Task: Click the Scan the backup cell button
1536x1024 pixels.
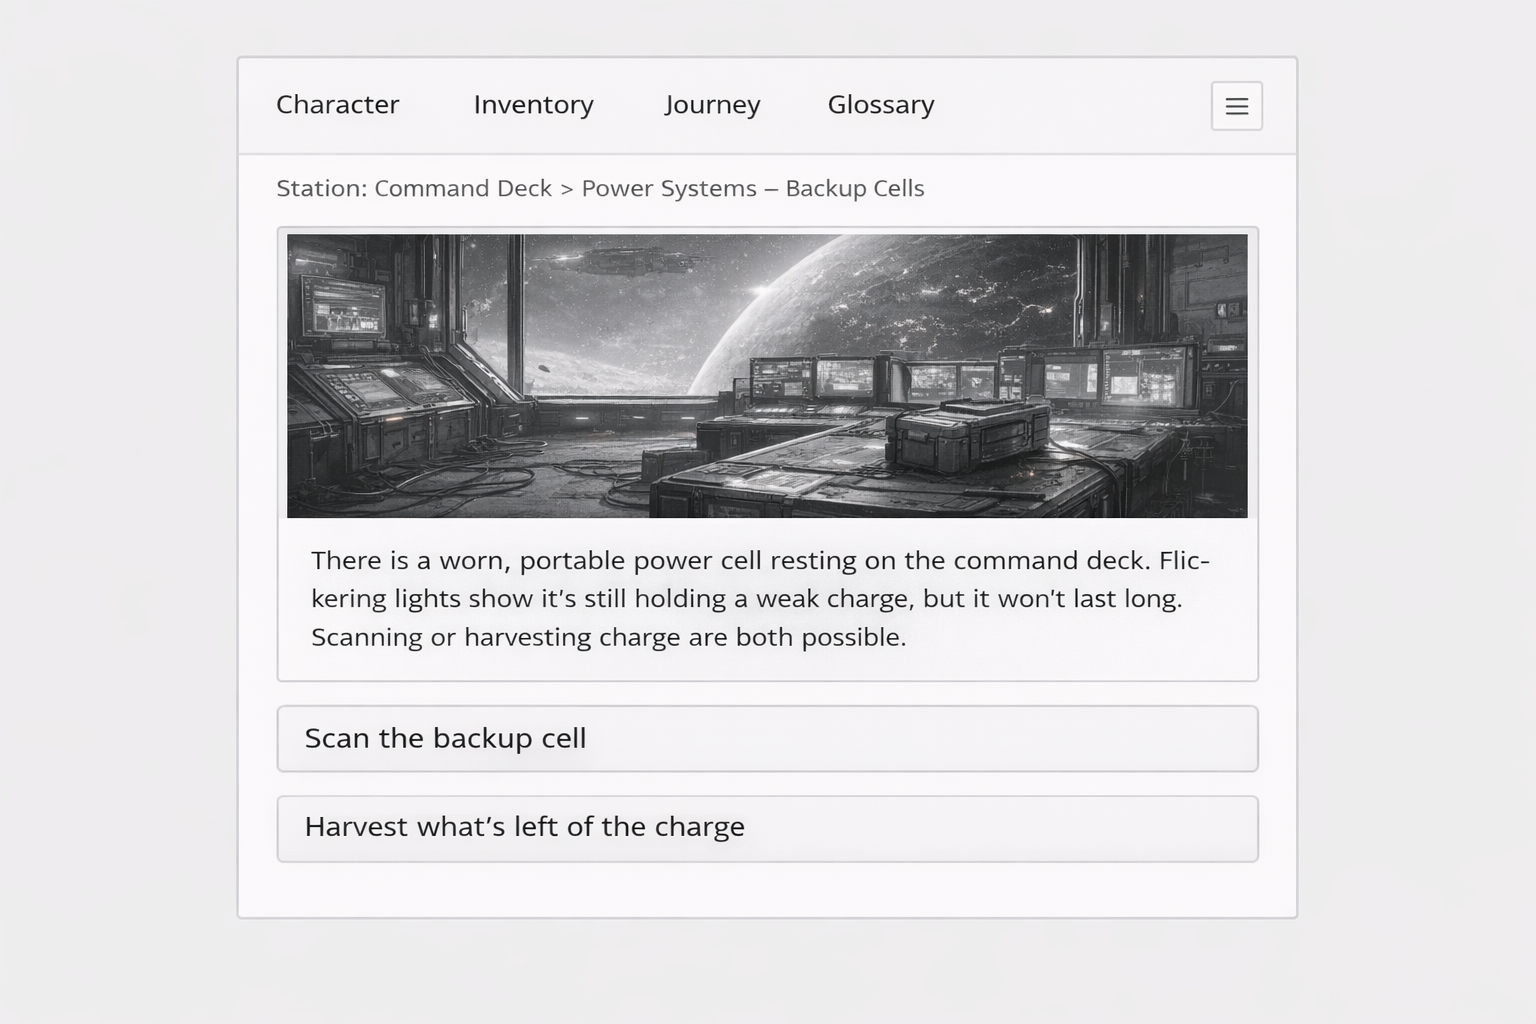Action: tap(445, 739)
